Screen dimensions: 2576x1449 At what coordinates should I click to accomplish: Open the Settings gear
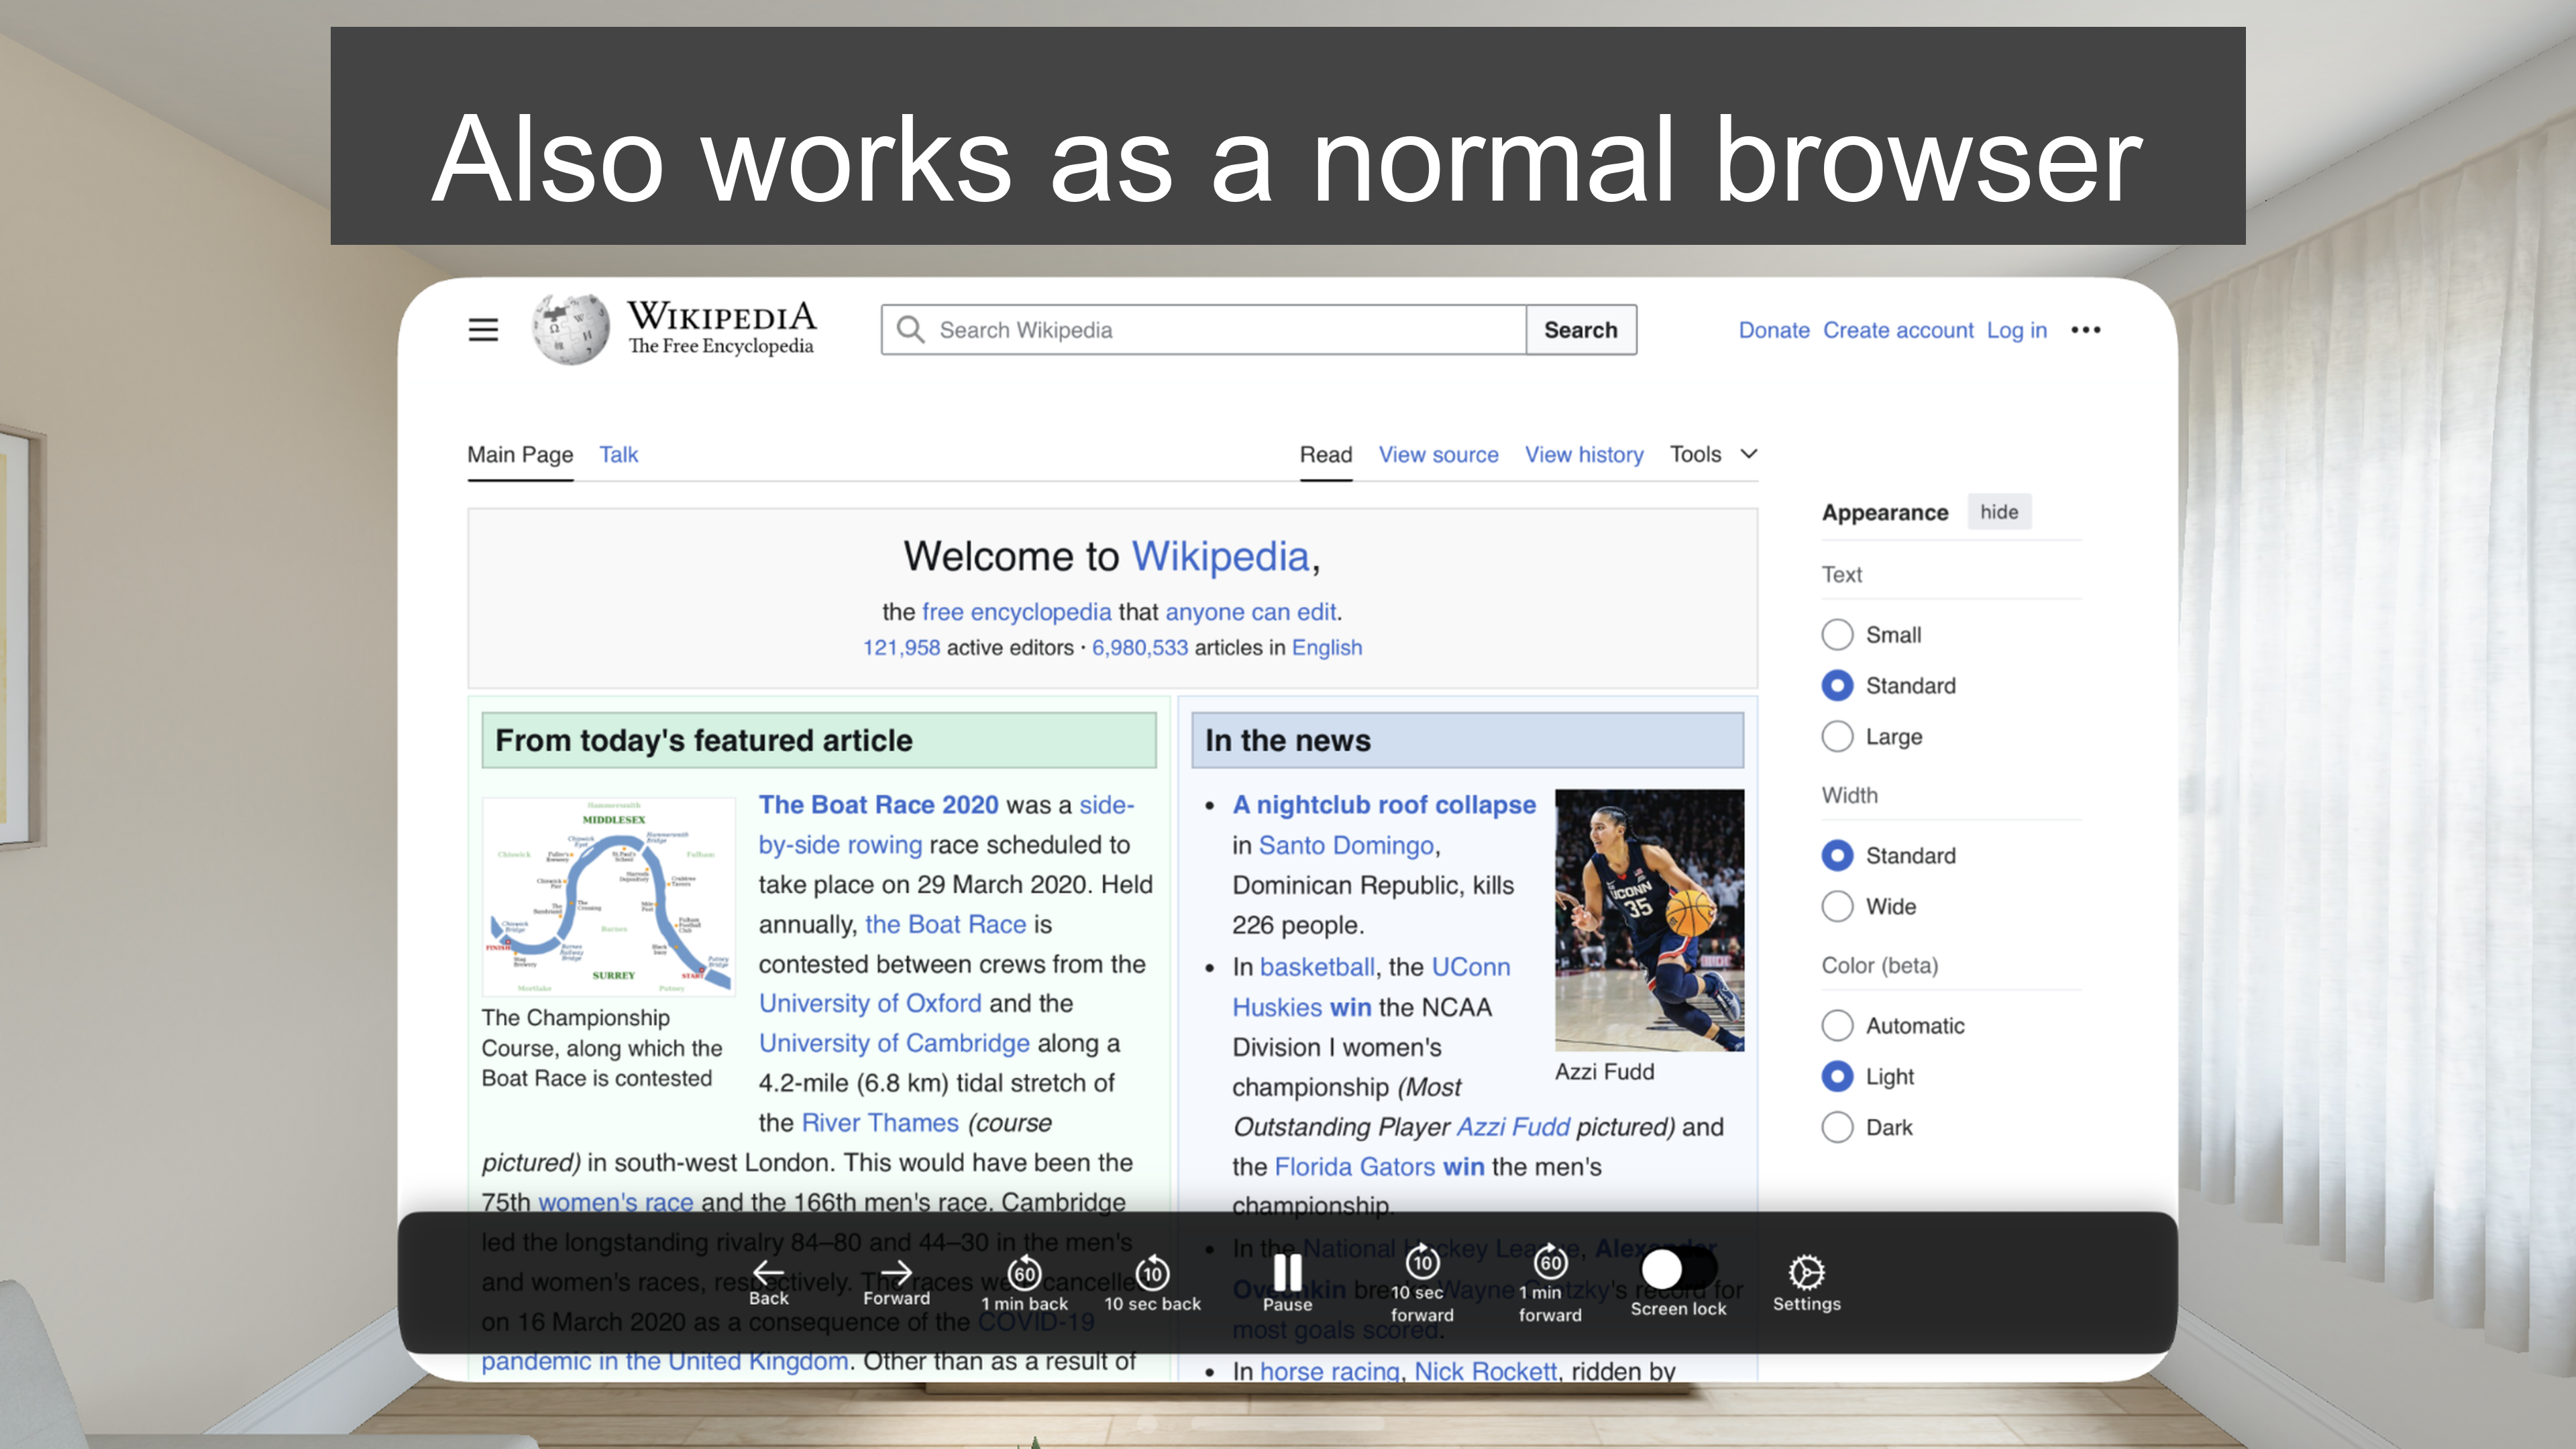pyautogui.click(x=1806, y=1284)
